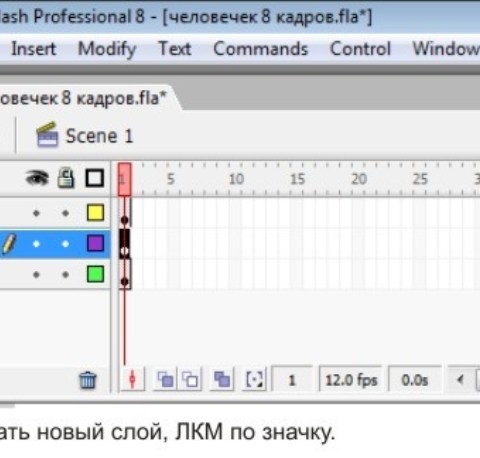The width and height of the screenshot is (480, 458).
Task: Toggle lock dot of yellow layer
Action: pos(65,213)
